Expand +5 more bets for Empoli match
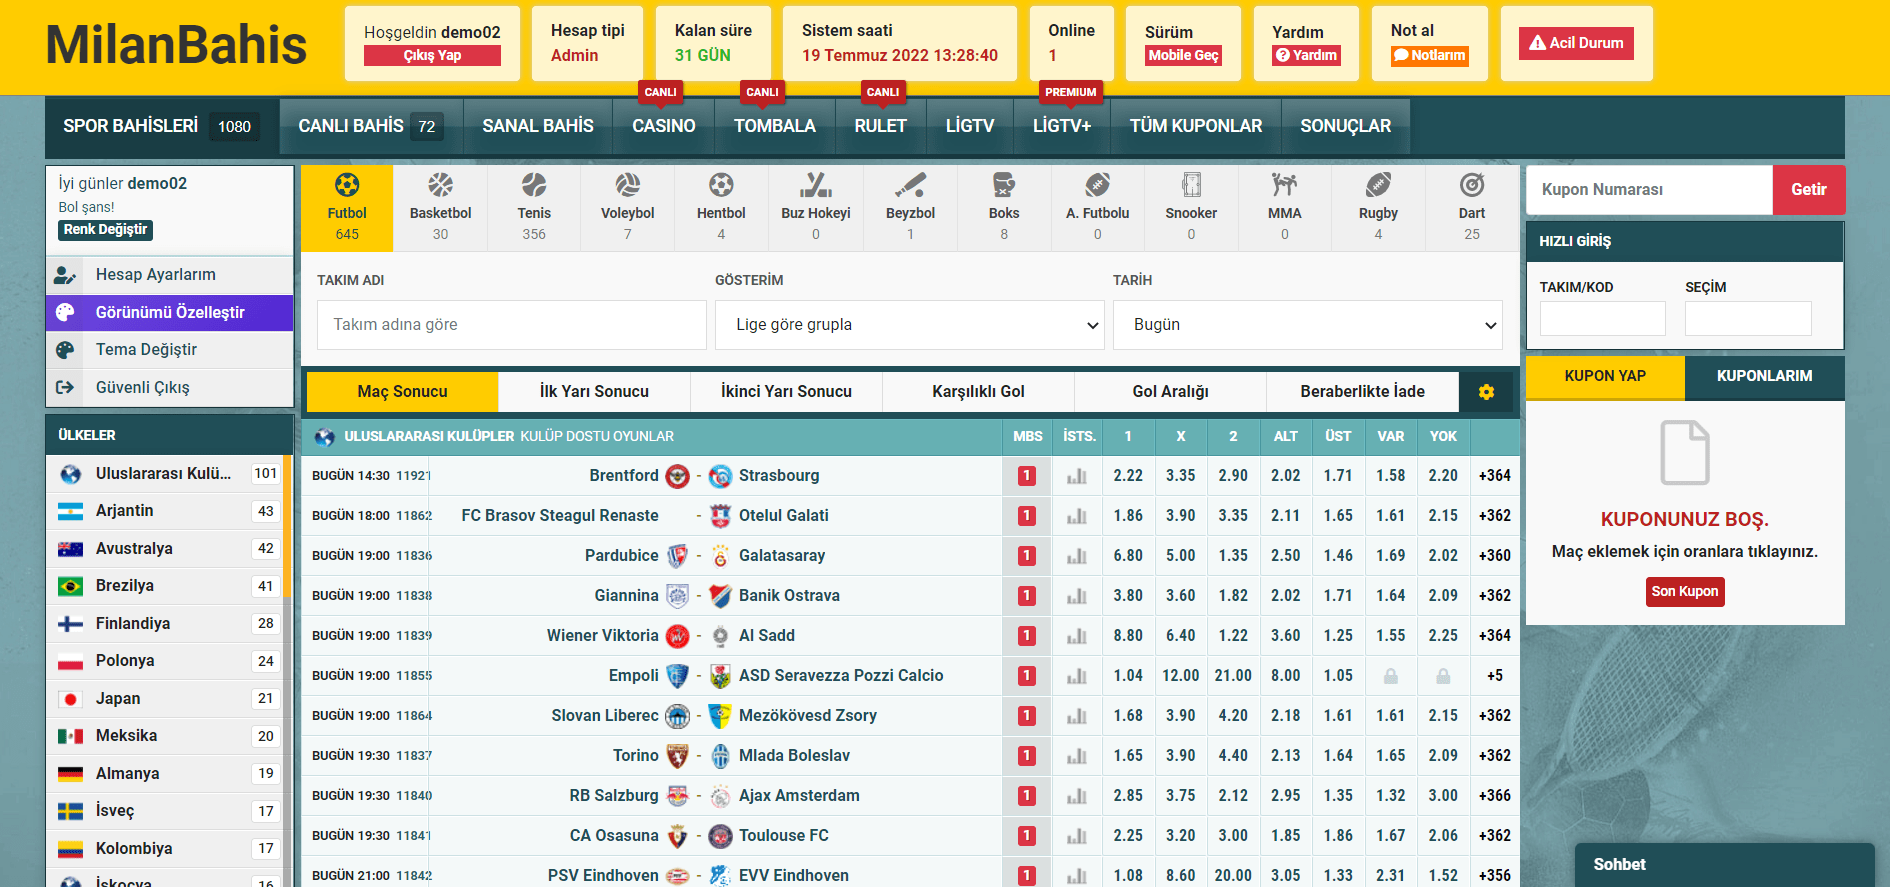Viewport: 1890px width, 887px height. coord(1495,676)
